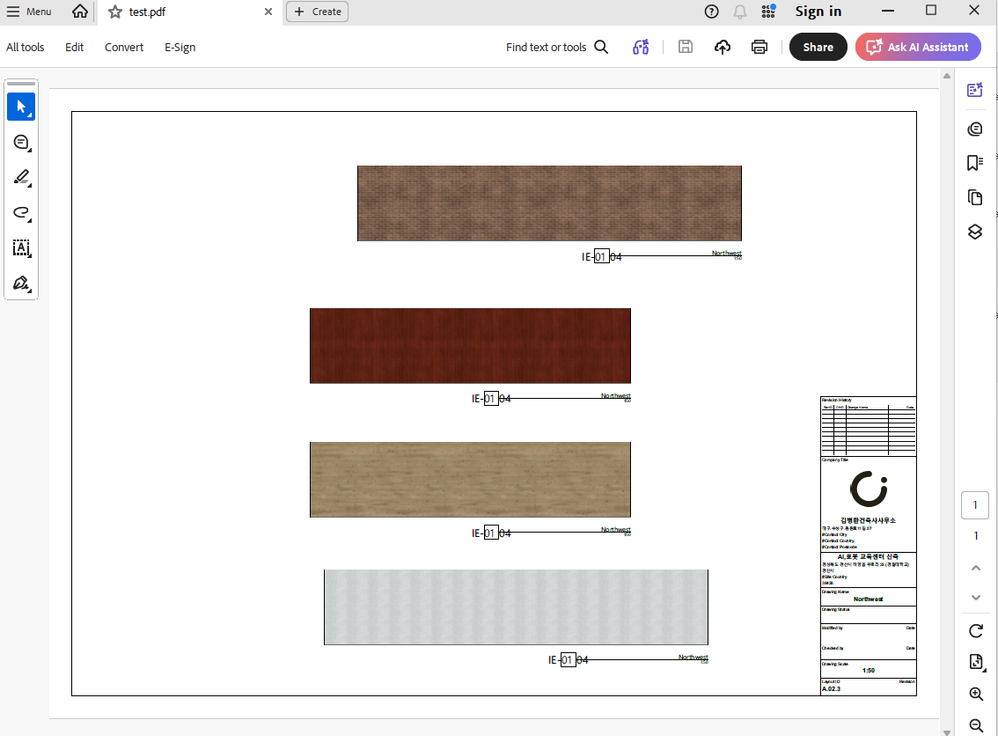This screenshot has width=998, height=736.
Task: Click the Print file icon
Action: [x=759, y=47]
